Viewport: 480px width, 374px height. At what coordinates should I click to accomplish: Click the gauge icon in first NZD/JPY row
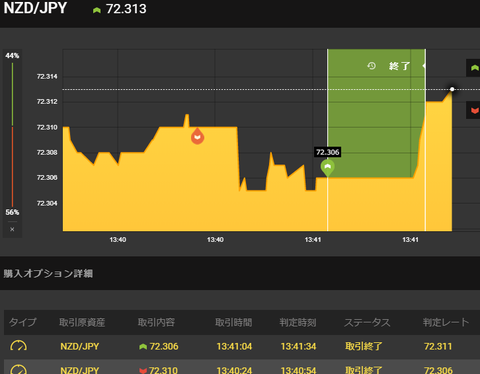[x=19, y=346]
